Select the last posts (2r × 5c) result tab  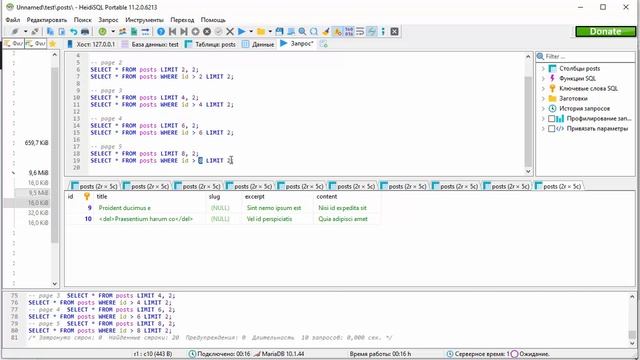point(558,186)
